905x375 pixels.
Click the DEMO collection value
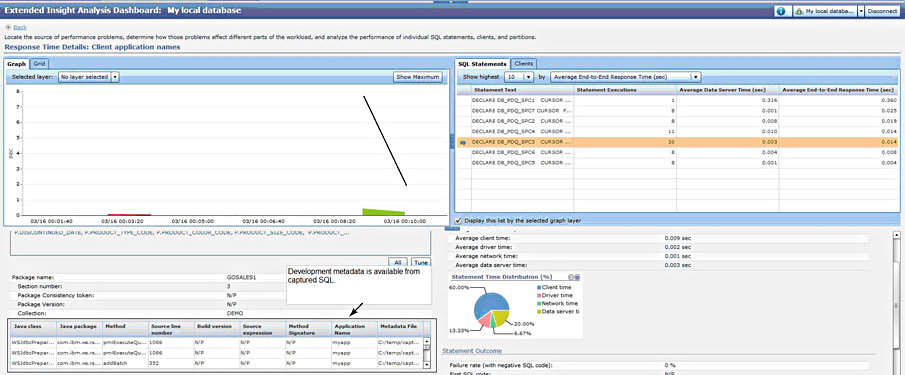tap(234, 313)
